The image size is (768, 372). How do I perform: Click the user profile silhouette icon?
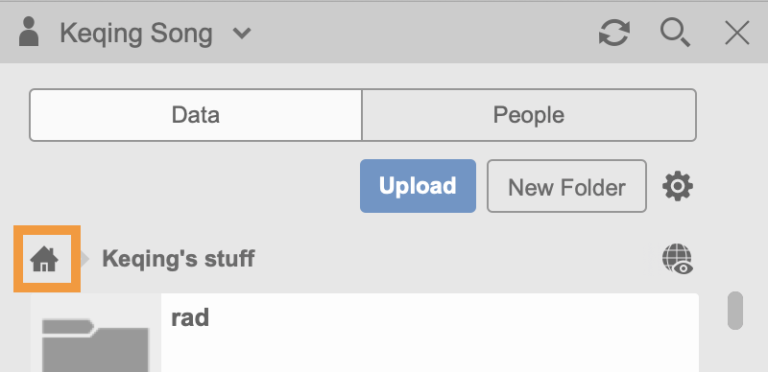point(29,32)
